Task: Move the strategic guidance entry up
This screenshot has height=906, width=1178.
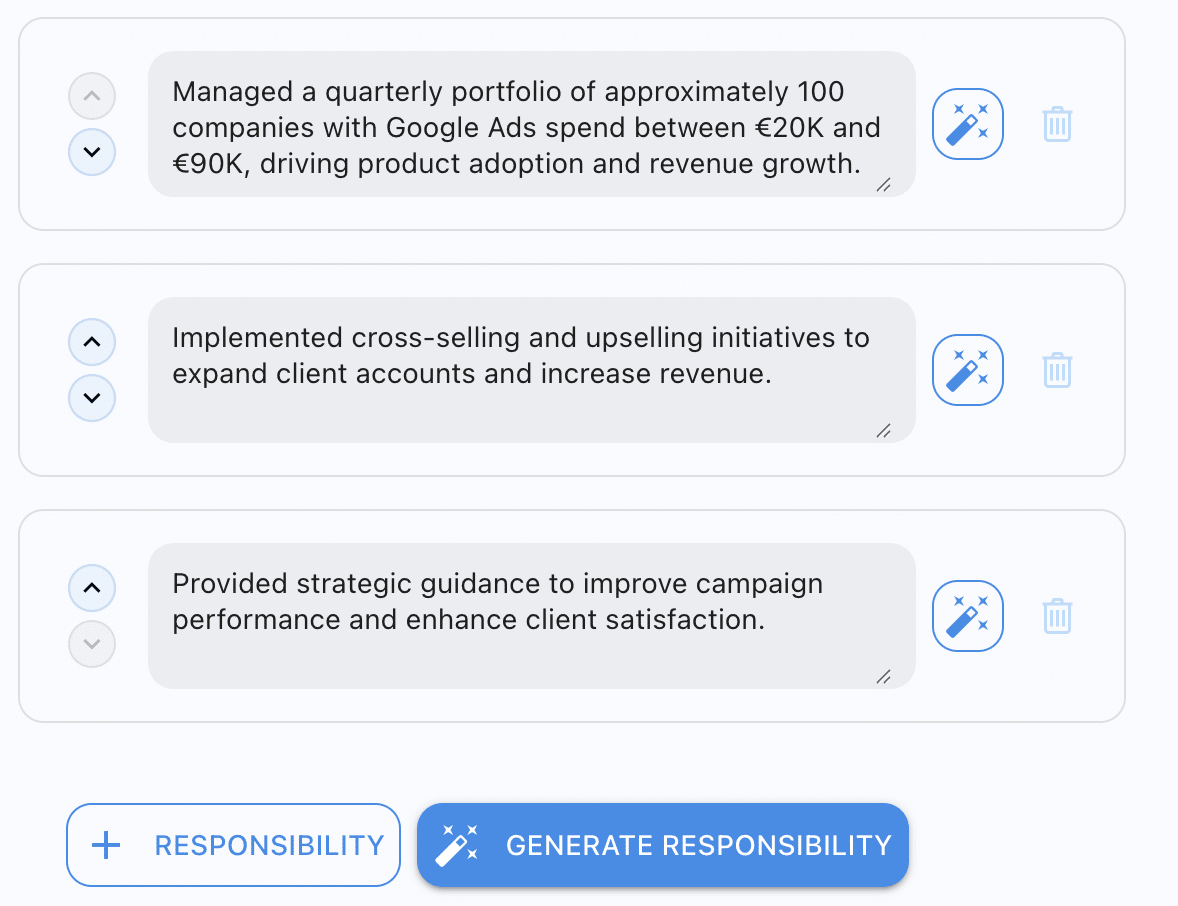Action: tap(91, 588)
